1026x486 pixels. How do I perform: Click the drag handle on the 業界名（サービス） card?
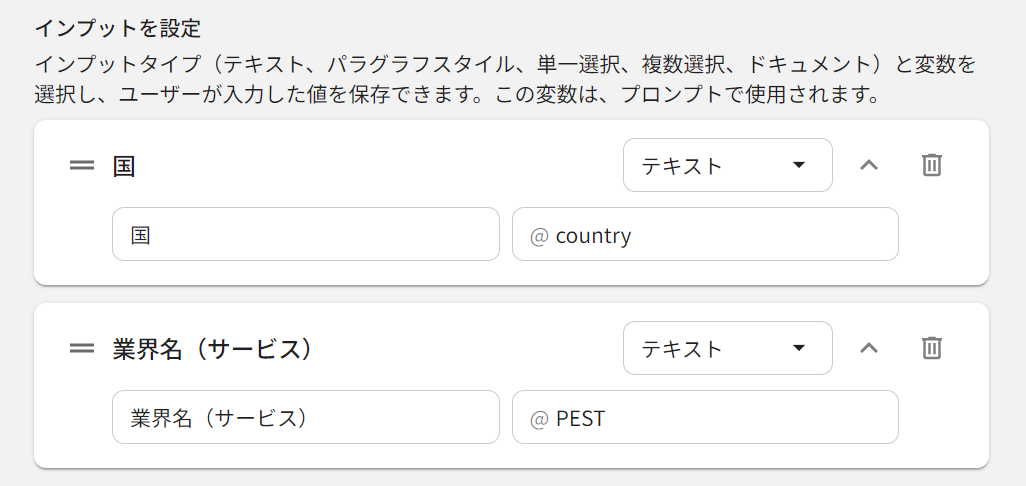pyautogui.click(x=82, y=348)
